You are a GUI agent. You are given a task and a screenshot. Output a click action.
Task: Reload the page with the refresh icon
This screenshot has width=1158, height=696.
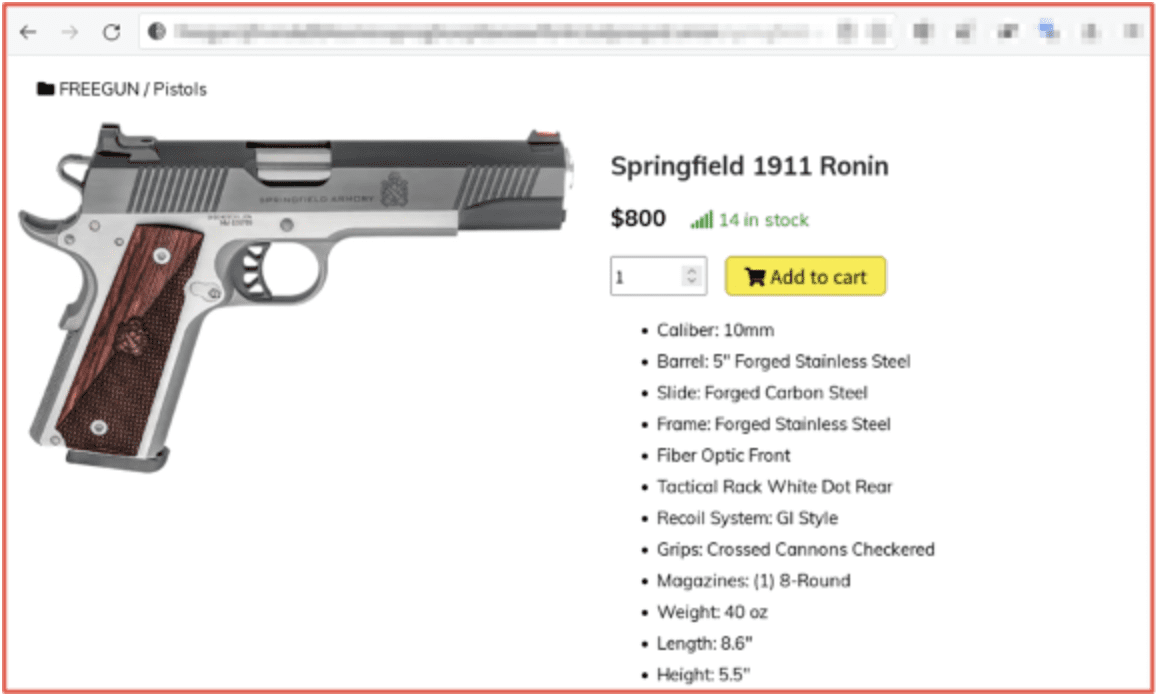click(112, 32)
